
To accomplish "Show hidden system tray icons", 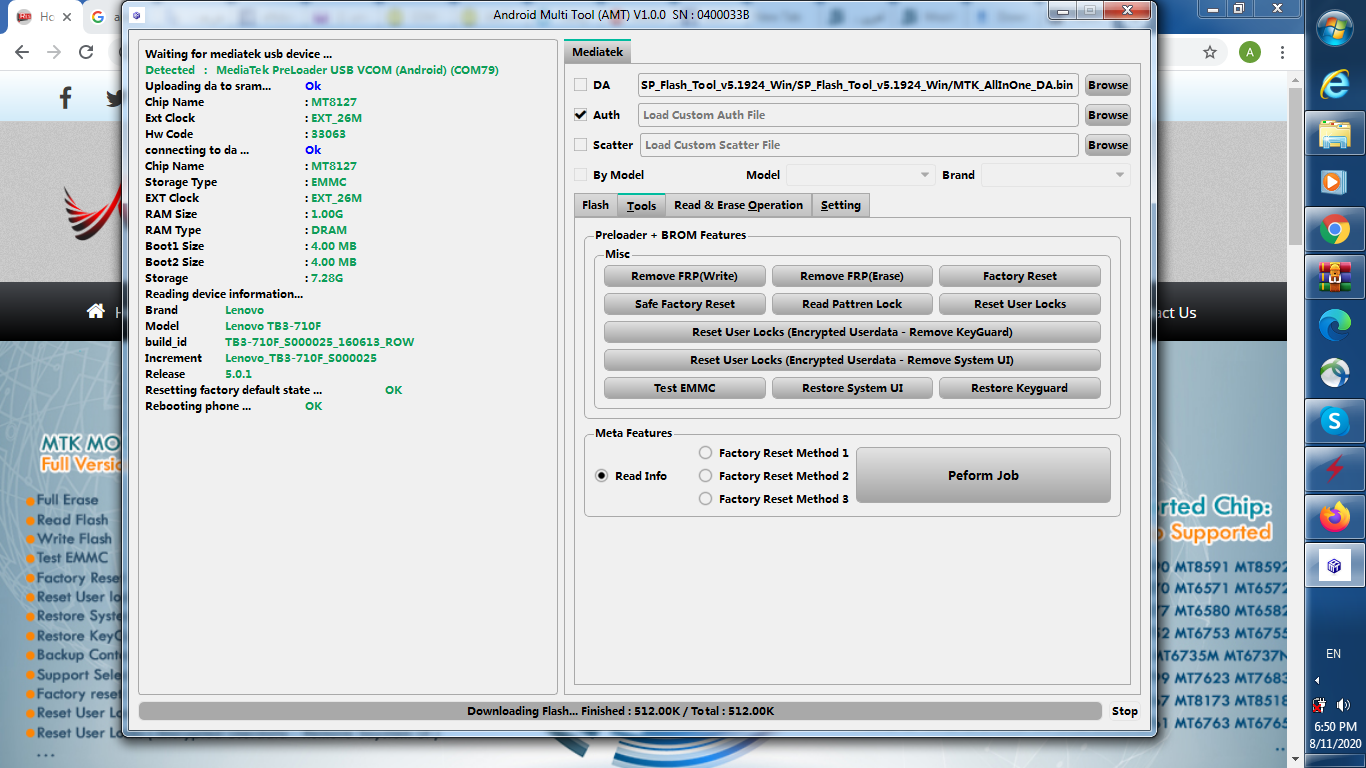I will point(1317,680).
